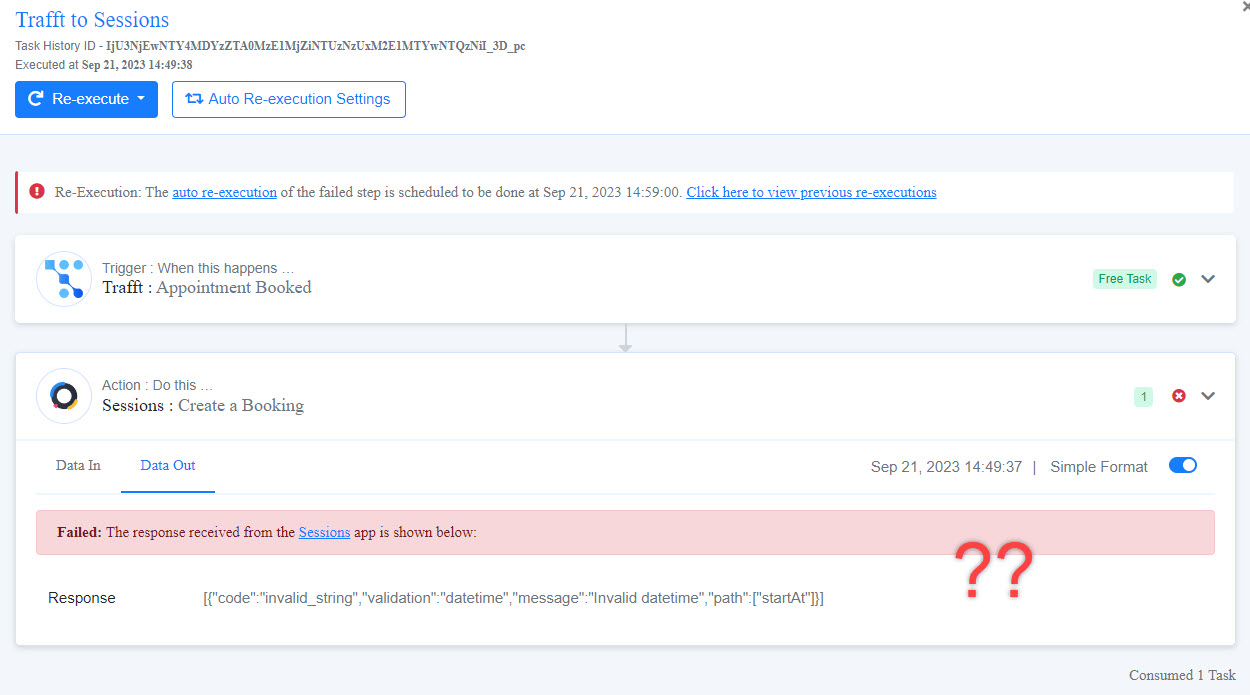The height and width of the screenshot is (695, 1250).
Task: Toggle the Simple Format switch
Action: 1183,466
